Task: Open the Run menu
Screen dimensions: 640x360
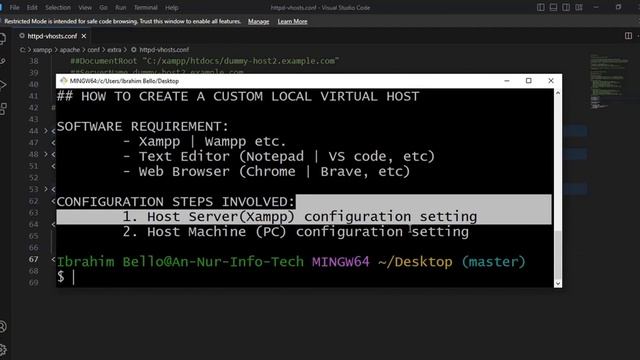Action: (x=120, y=7)
